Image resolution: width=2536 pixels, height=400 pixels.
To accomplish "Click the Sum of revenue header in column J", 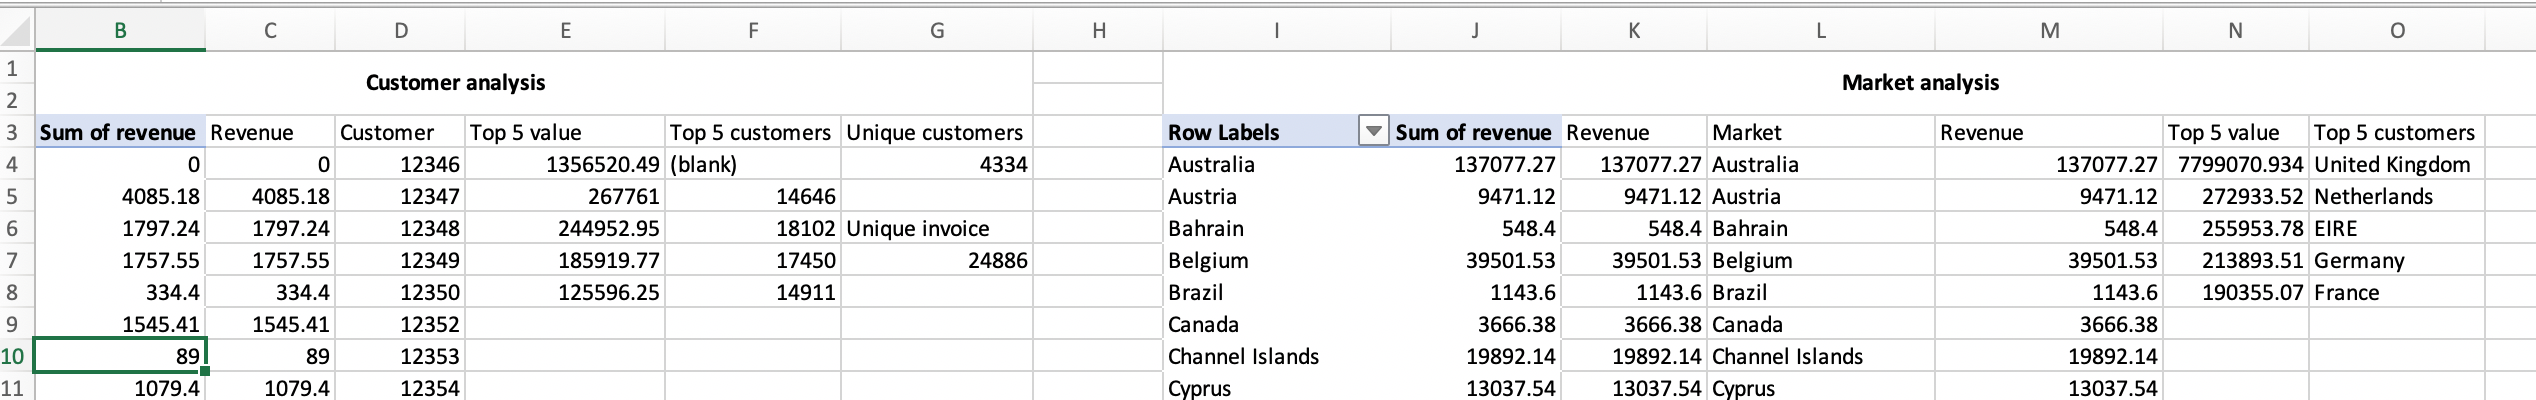I will [1473, 132].
